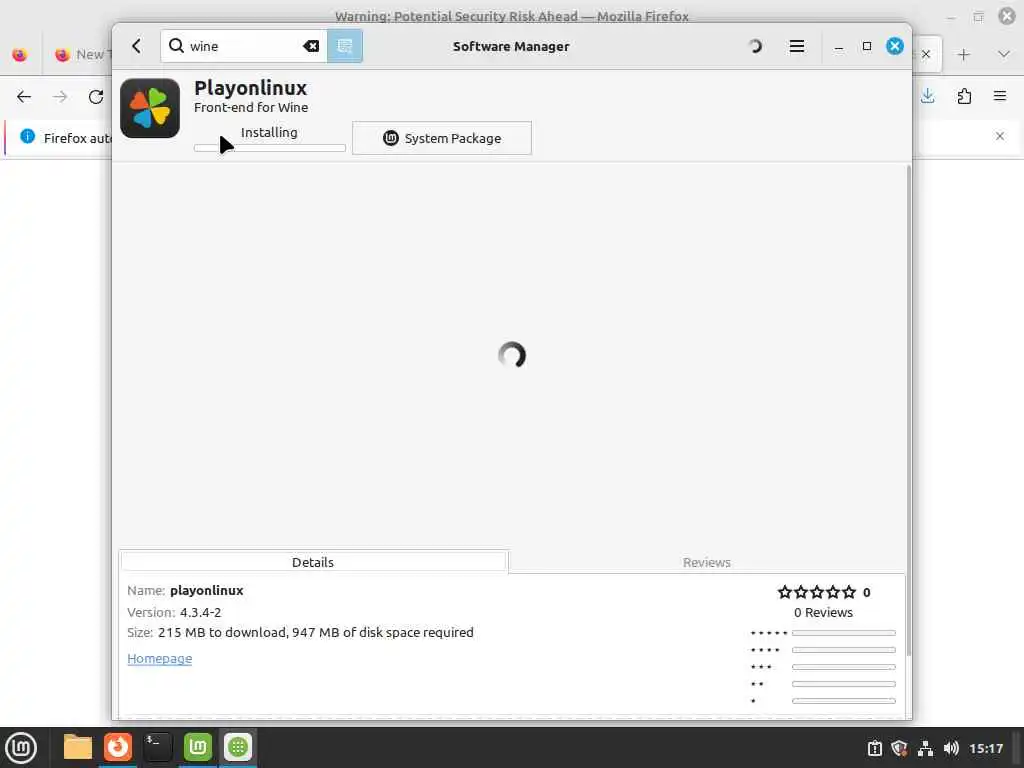The height and width of the screenshot is (768, 1024).
Task: Switch to the Reviews tab
Action: [707, 562]
